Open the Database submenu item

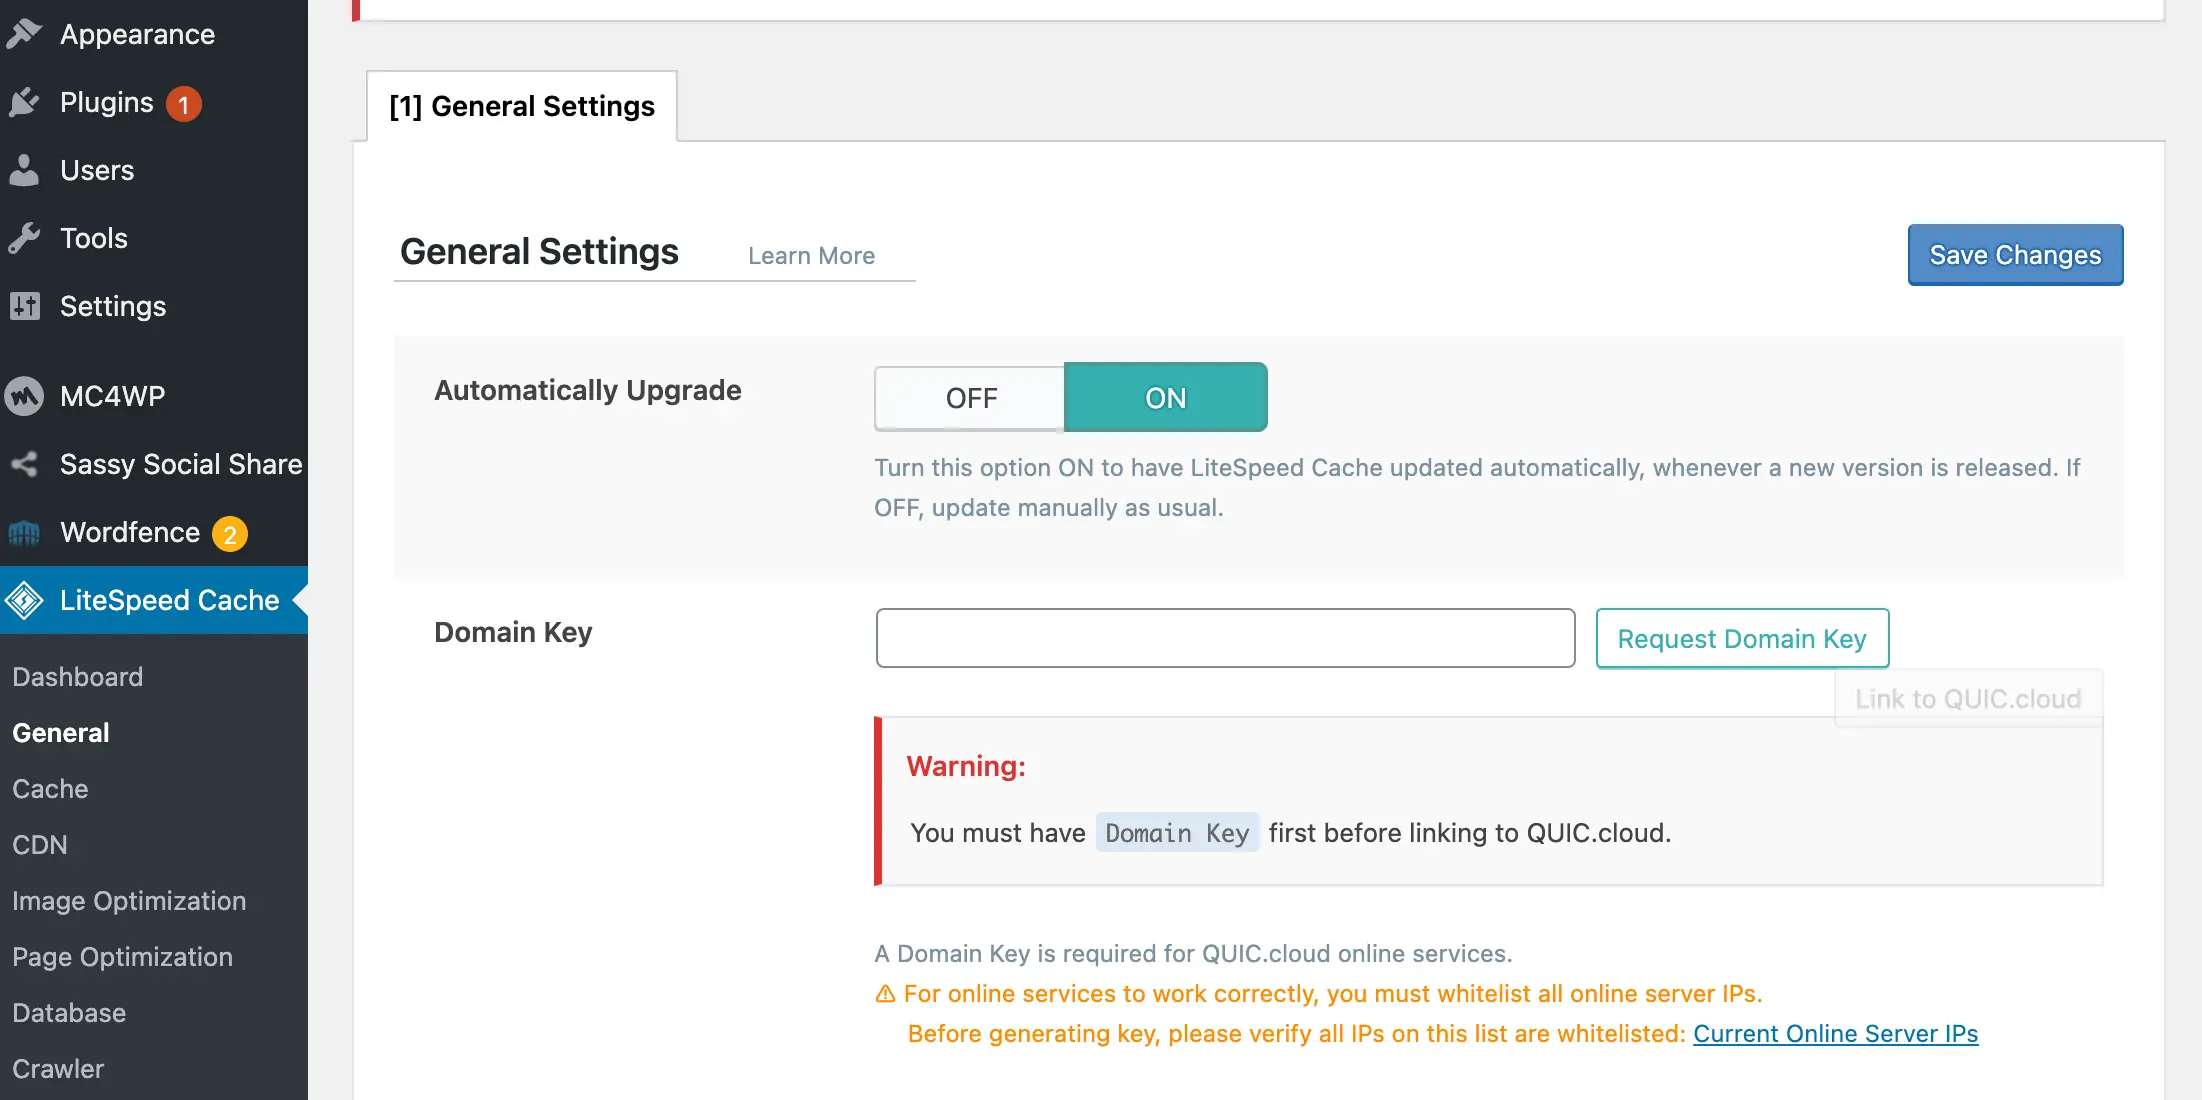click(x=69, y=1013)
